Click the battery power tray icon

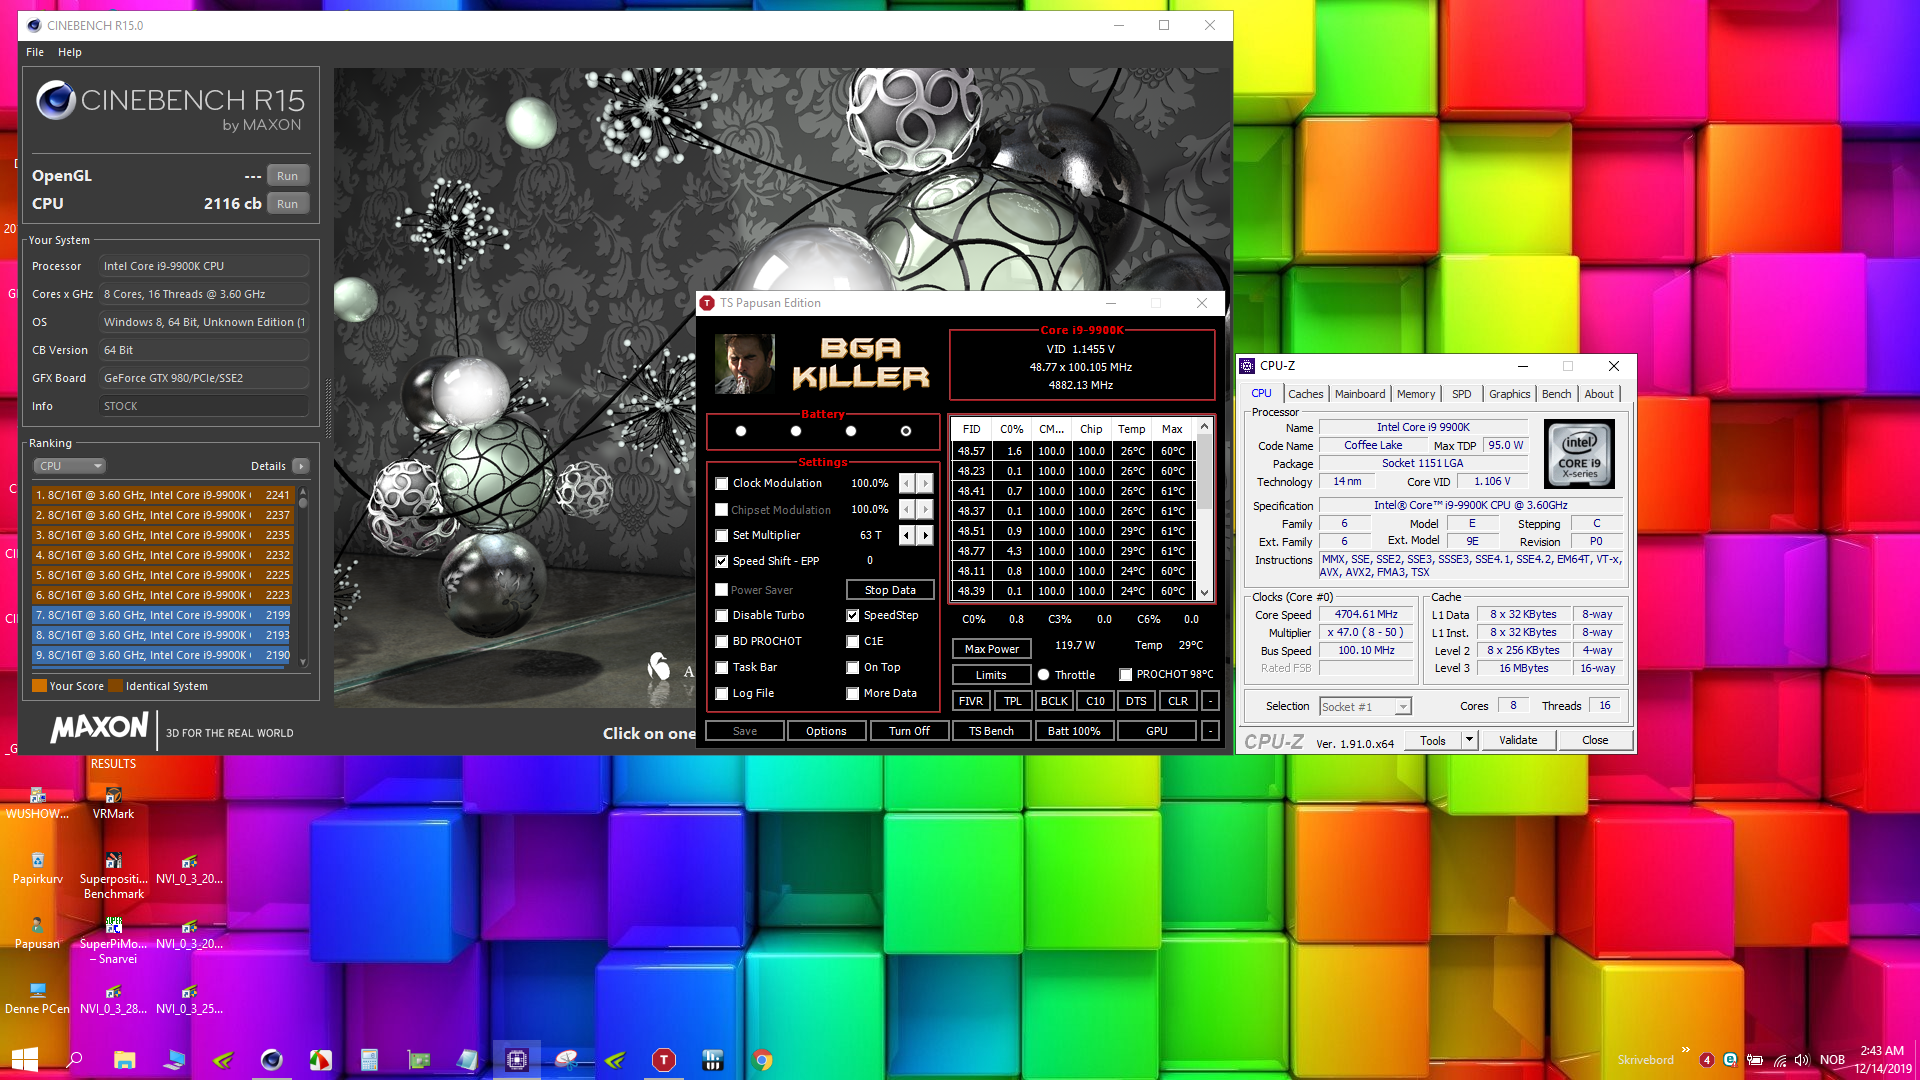point(1755,1060)
